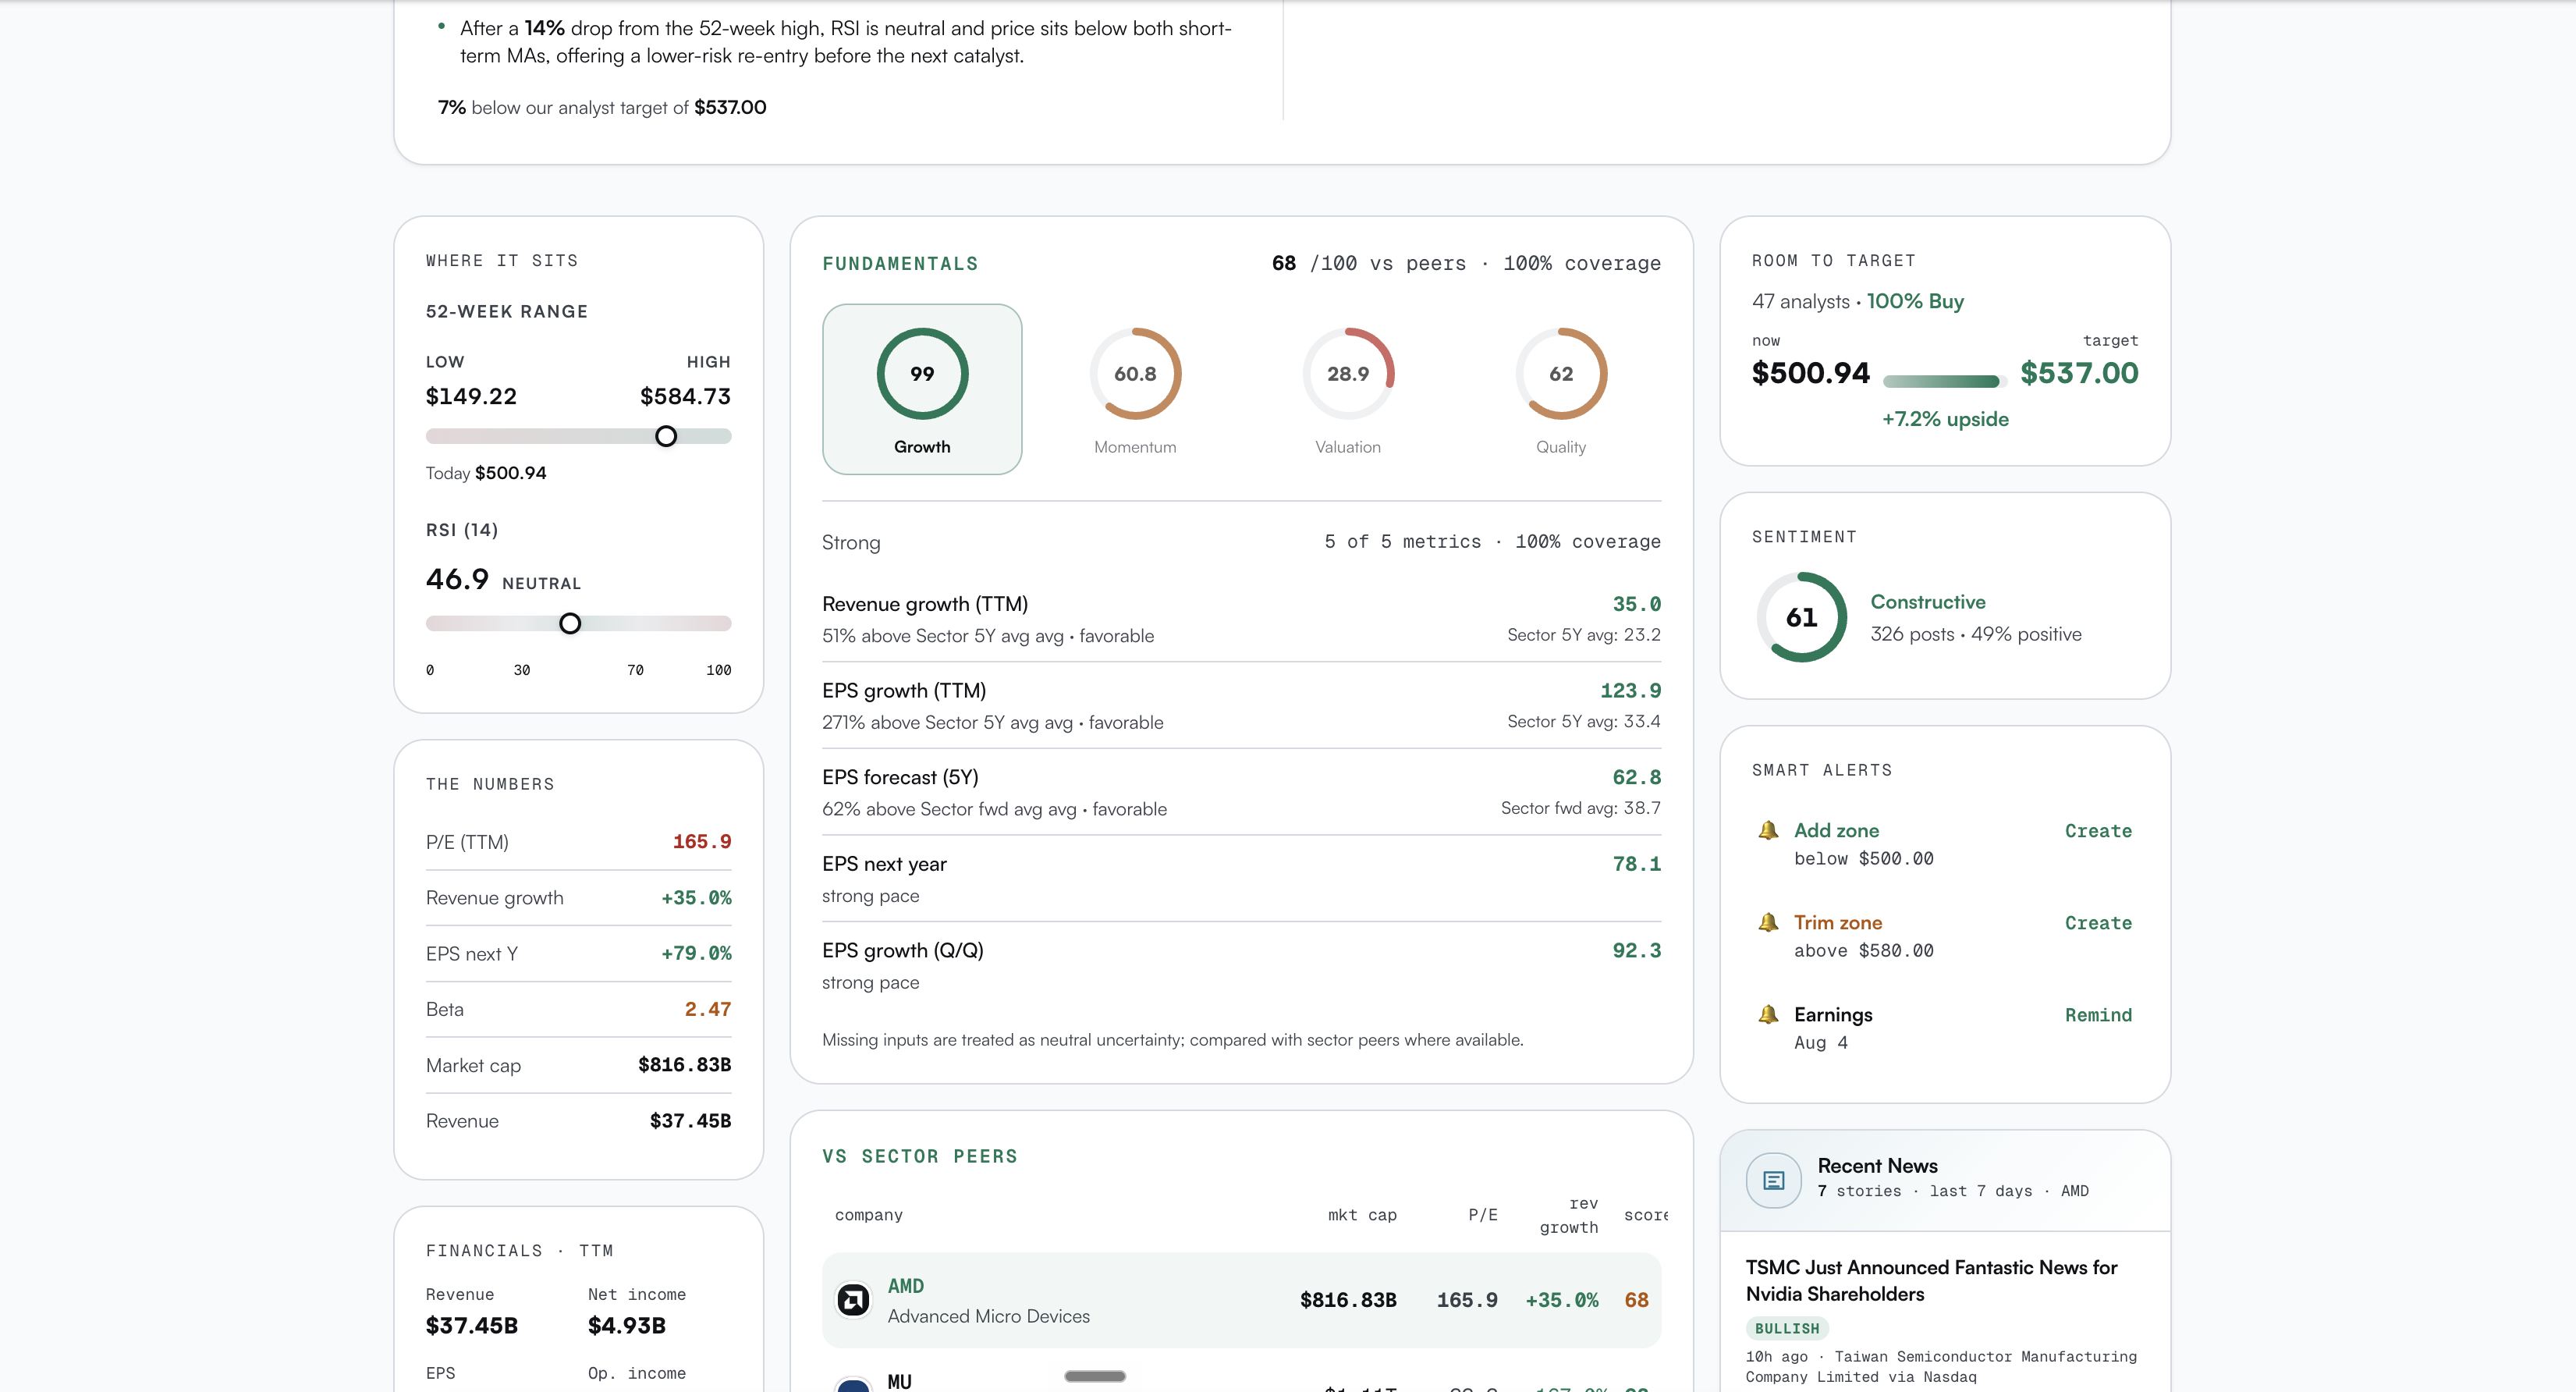Click the Recent News newspaper icon

tap(1773, 1180)
